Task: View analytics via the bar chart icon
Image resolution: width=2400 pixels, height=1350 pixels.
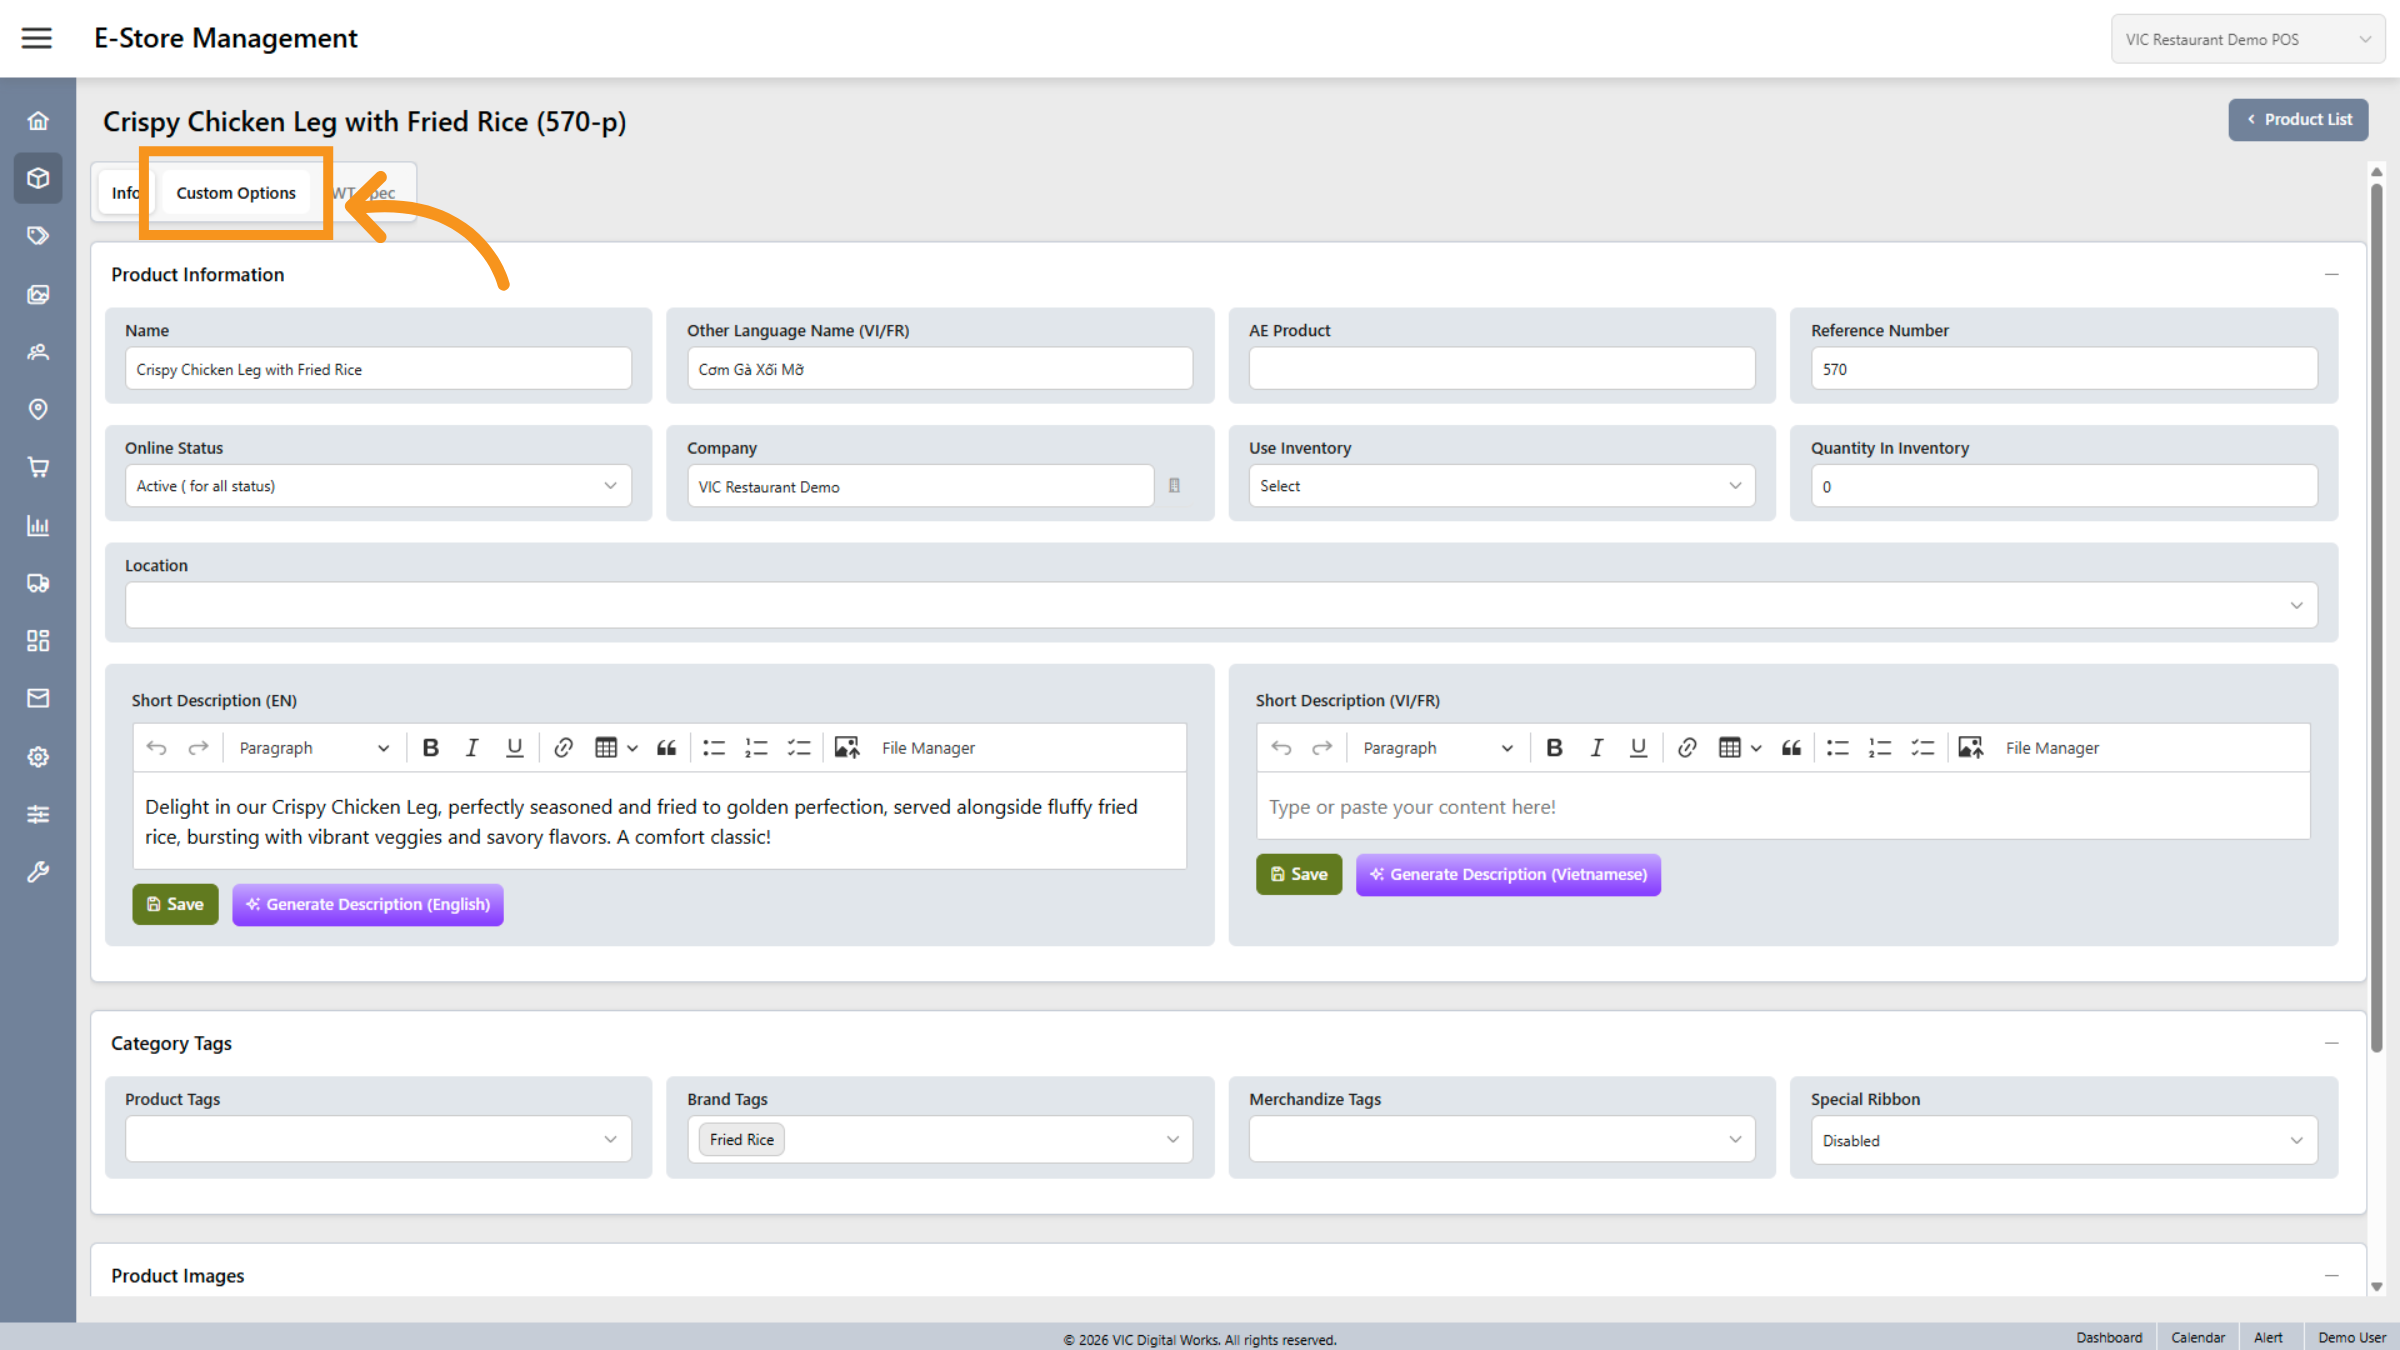Action: point(37,525)
